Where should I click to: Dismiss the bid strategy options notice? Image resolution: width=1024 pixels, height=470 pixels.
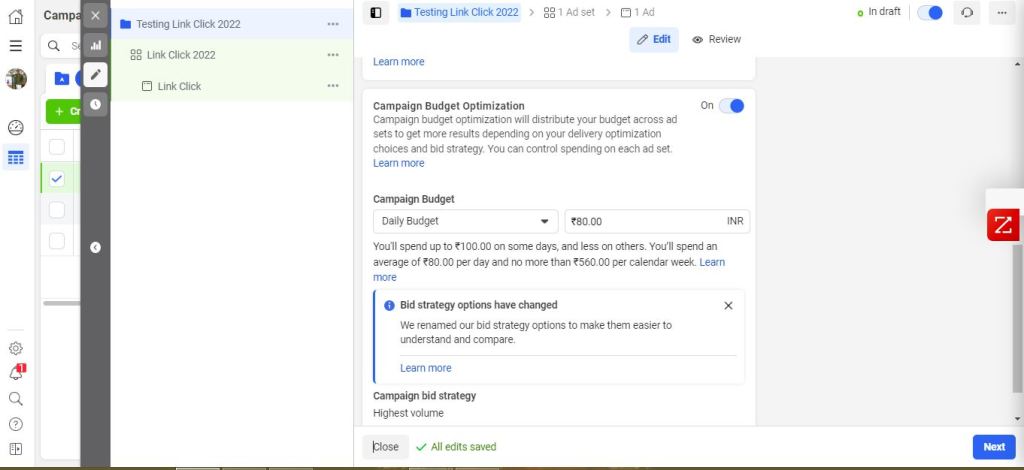pyautogui.click(x=728, y=305)
